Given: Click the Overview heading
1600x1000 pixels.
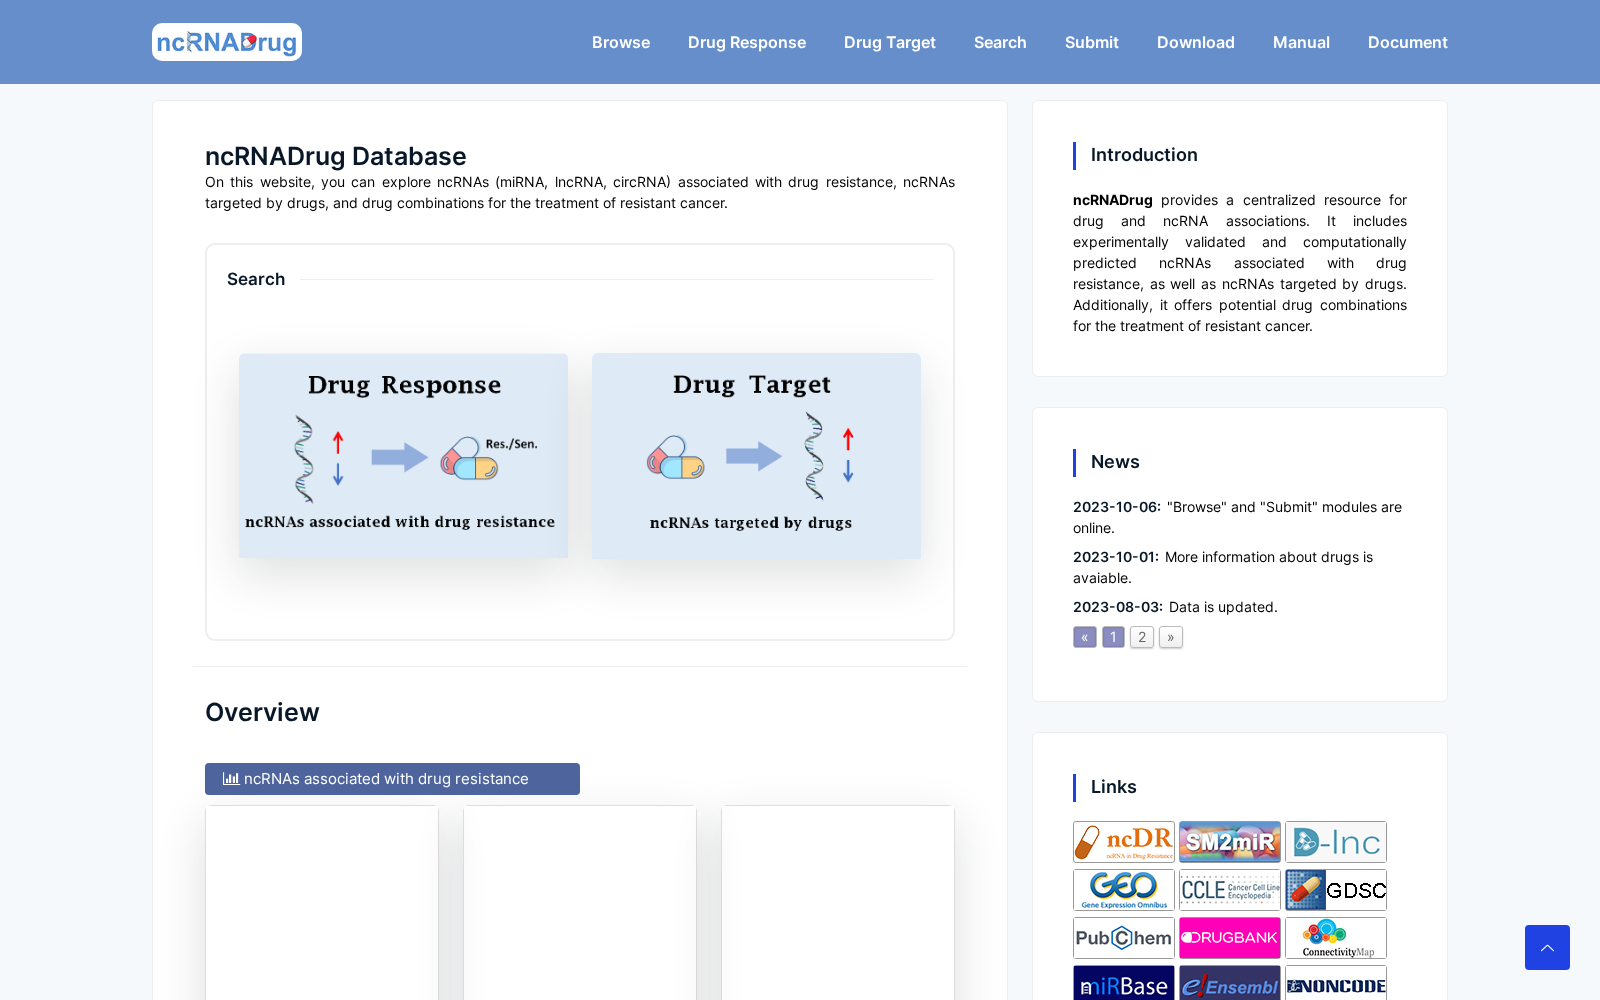Looking at the screenshot, I should (262, 712).
